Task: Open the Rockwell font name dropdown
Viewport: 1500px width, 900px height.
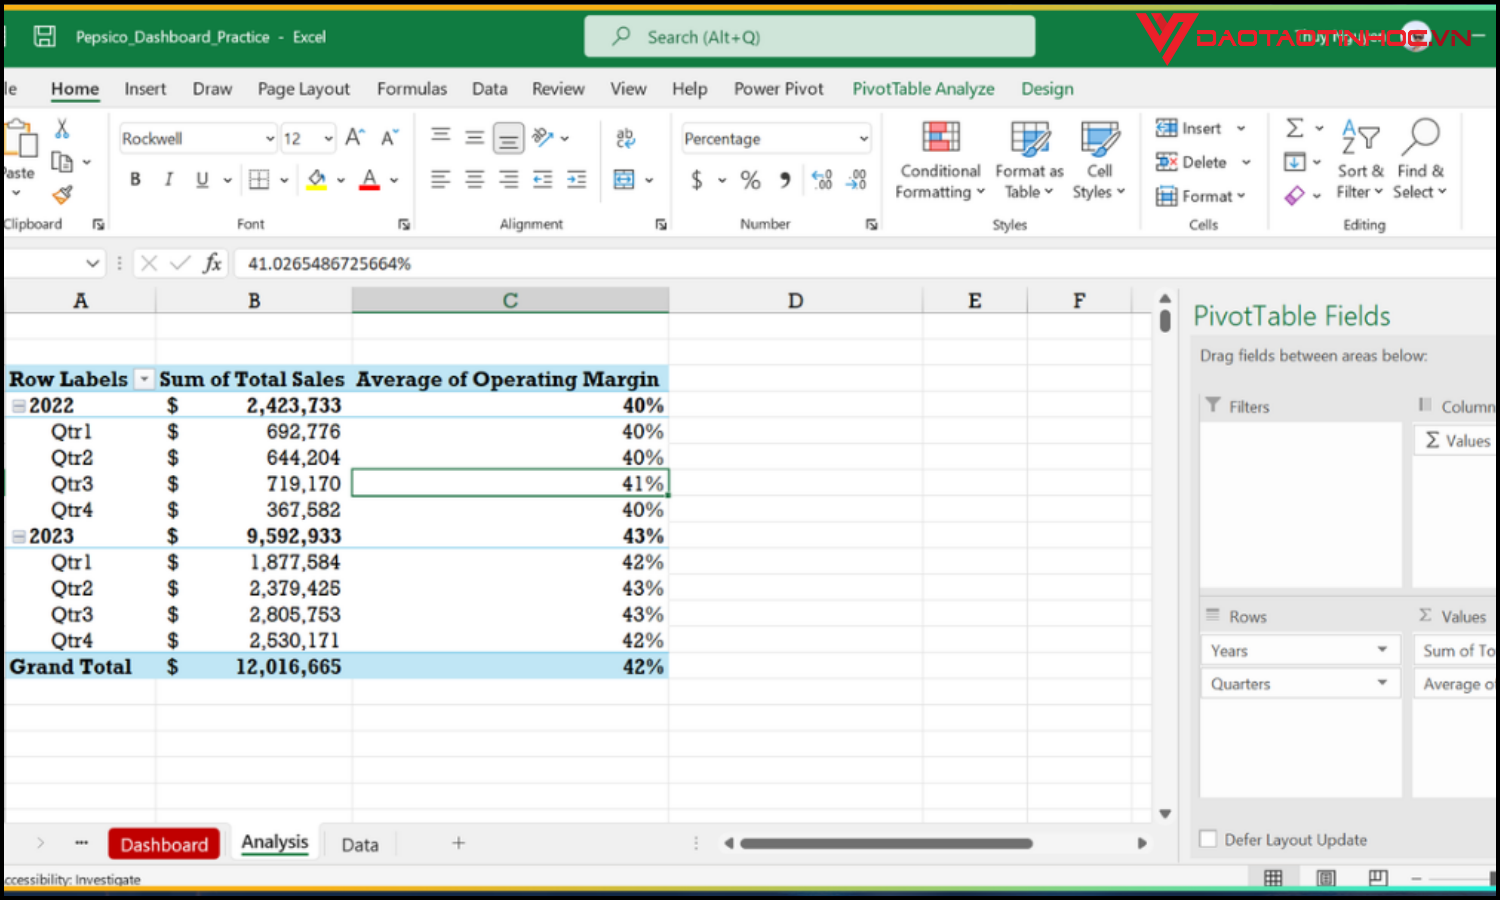Action: pyautogui.click(x=270, y=139)
